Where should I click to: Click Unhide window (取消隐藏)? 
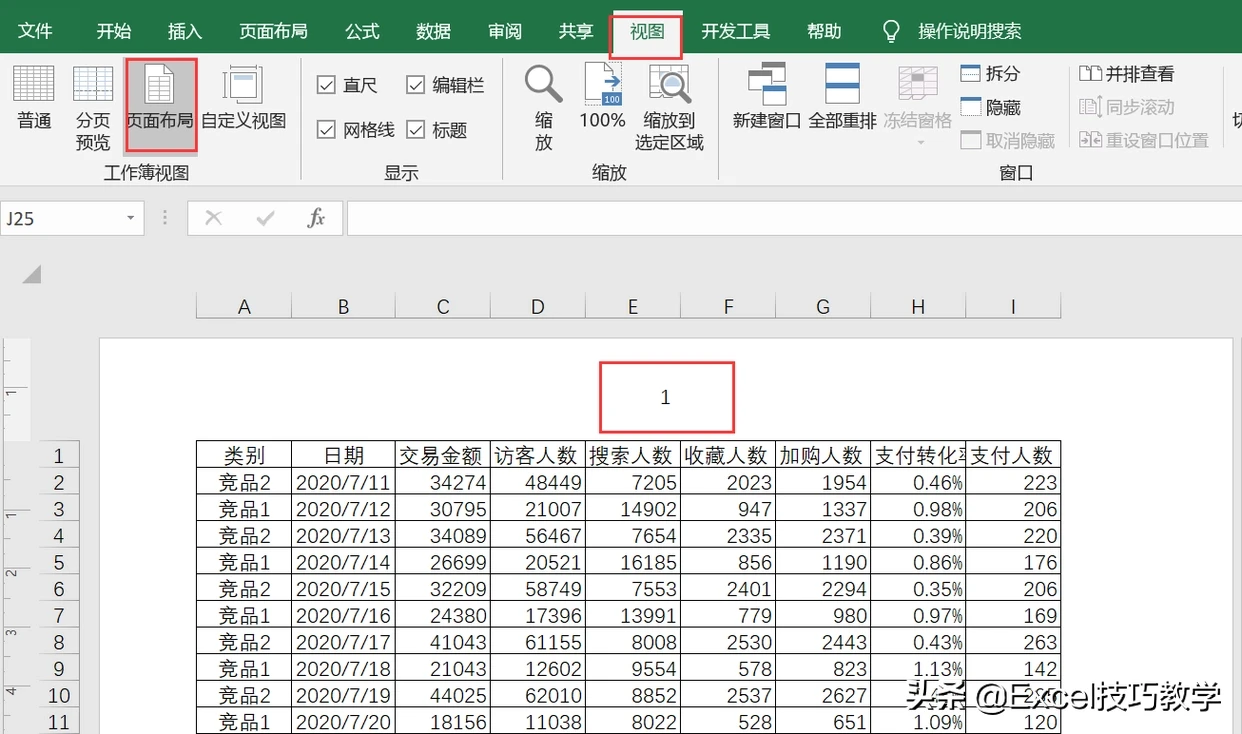coord(1007,140)
